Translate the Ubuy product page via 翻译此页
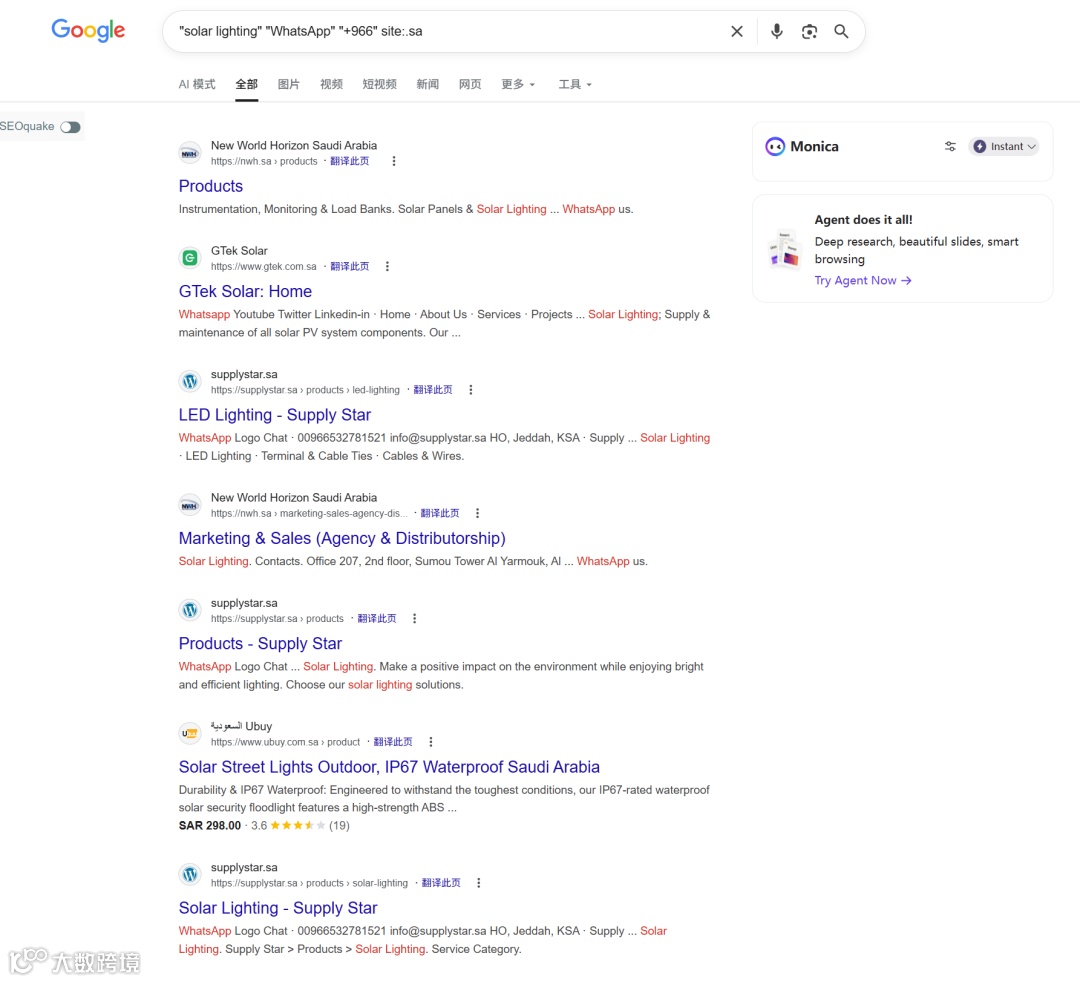This screenshot has height=982, width=1080. tap(393, 742)
